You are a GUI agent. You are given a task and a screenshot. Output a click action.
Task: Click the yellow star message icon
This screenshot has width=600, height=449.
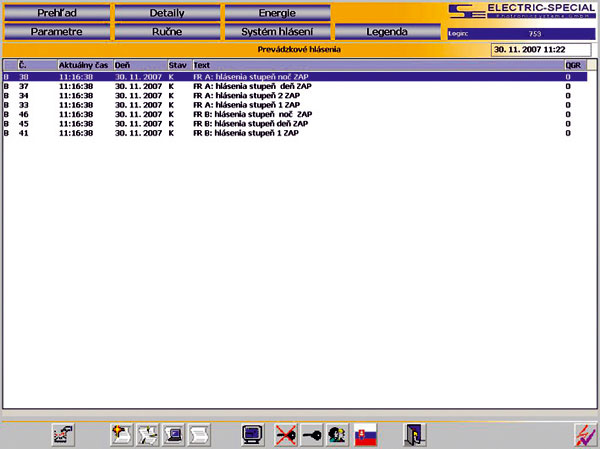point(122,434)
